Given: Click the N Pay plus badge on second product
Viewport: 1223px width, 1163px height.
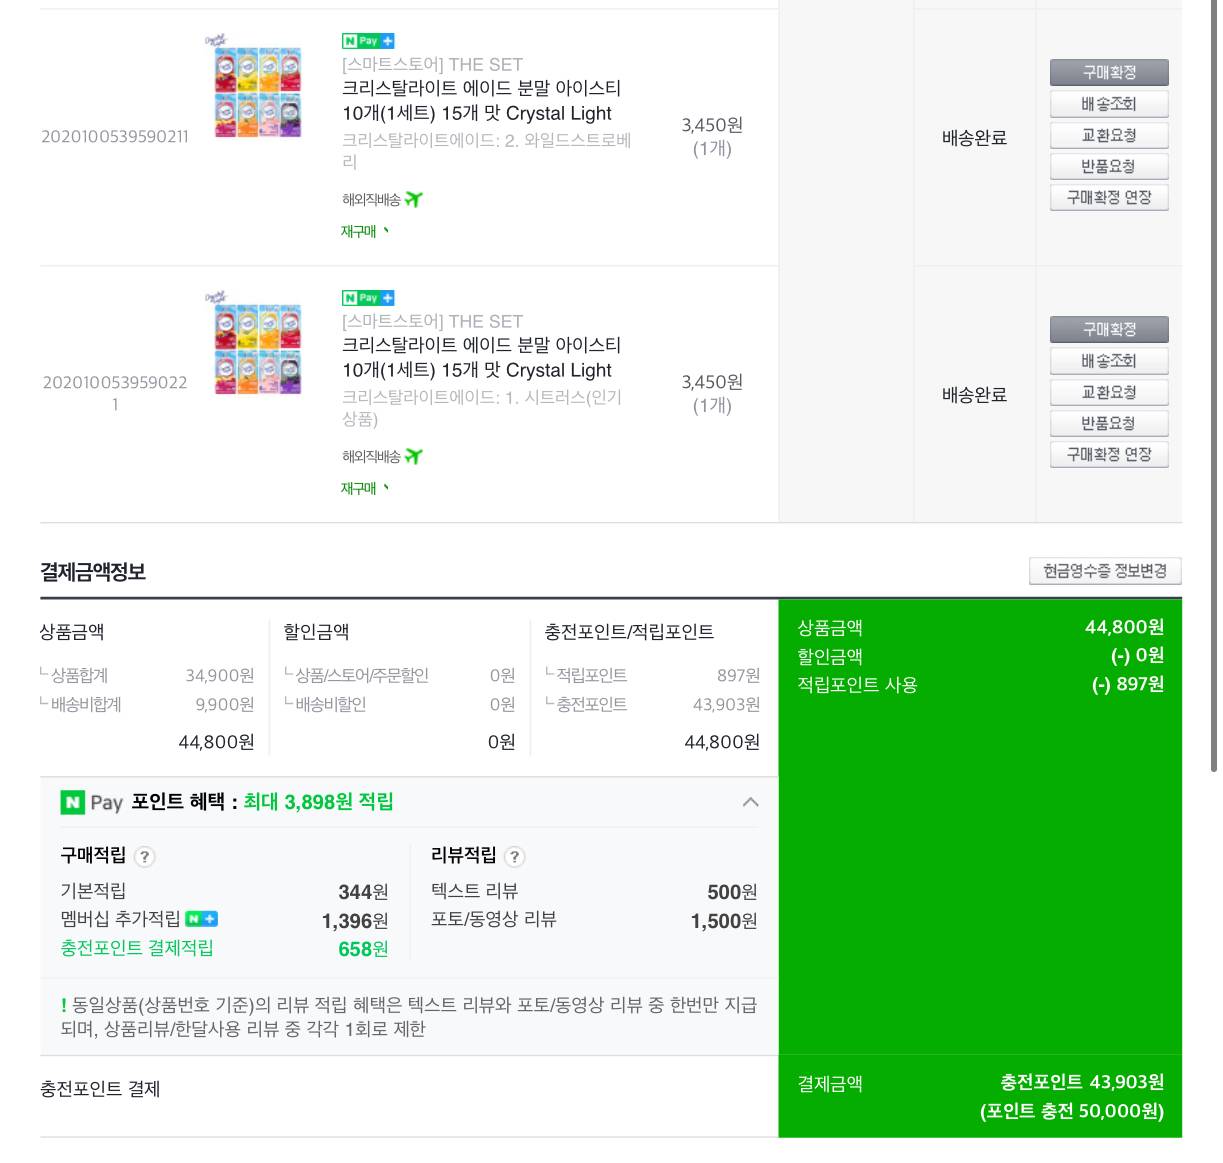Looking at the screenshot, I should tap(368, 298).
